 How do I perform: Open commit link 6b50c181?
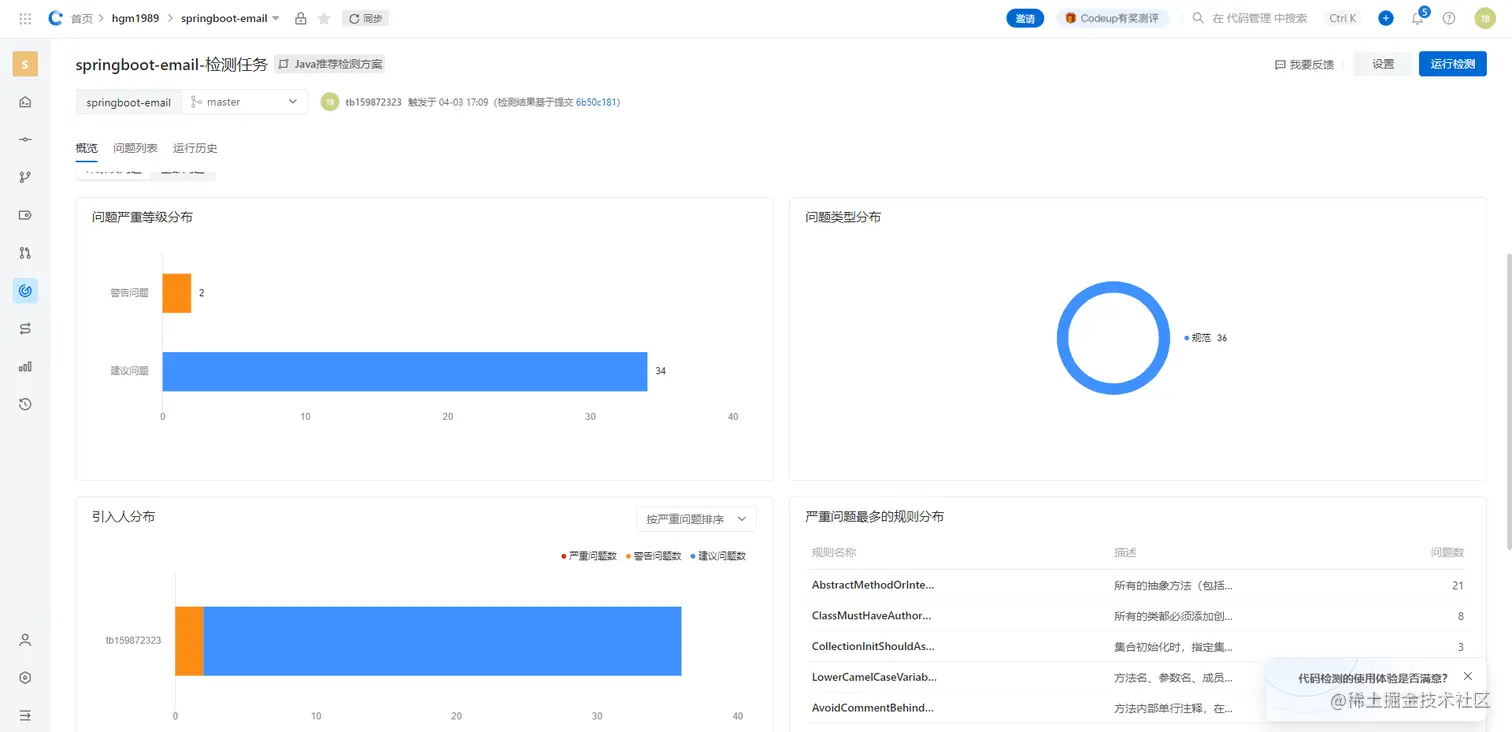pyautogui.click(x=596, y=102)
